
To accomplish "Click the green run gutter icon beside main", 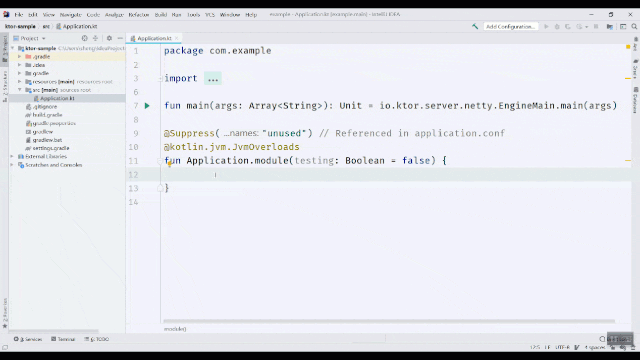I will pyautogui.click(x=147, y=106).
